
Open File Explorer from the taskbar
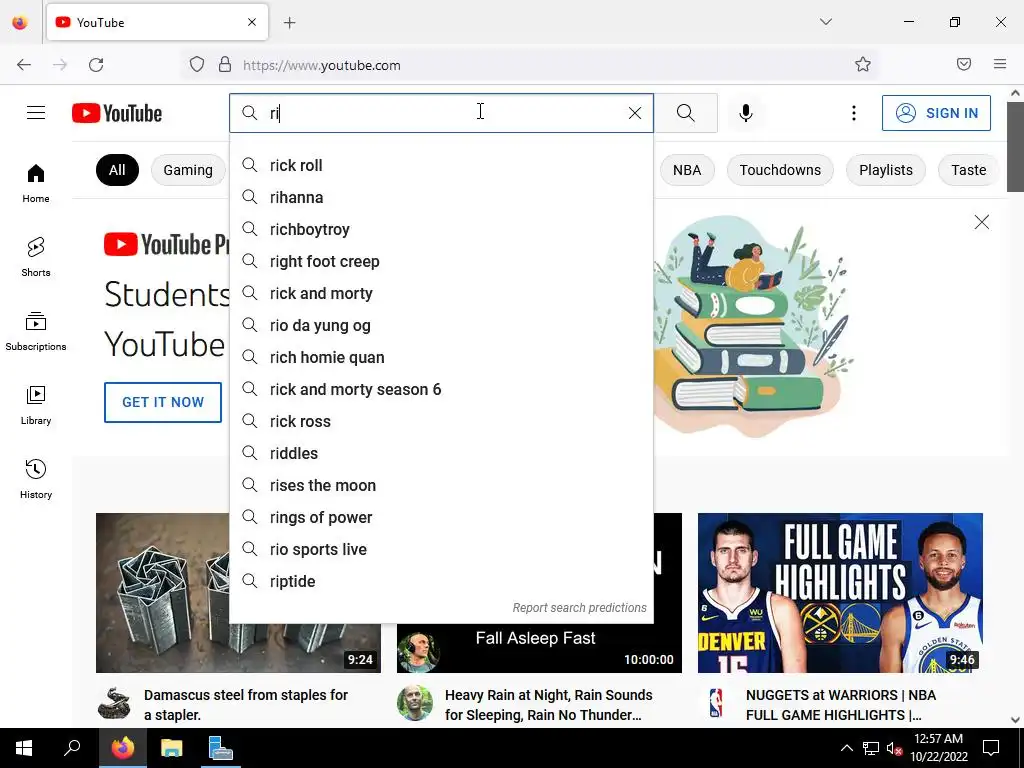[171, 748]
